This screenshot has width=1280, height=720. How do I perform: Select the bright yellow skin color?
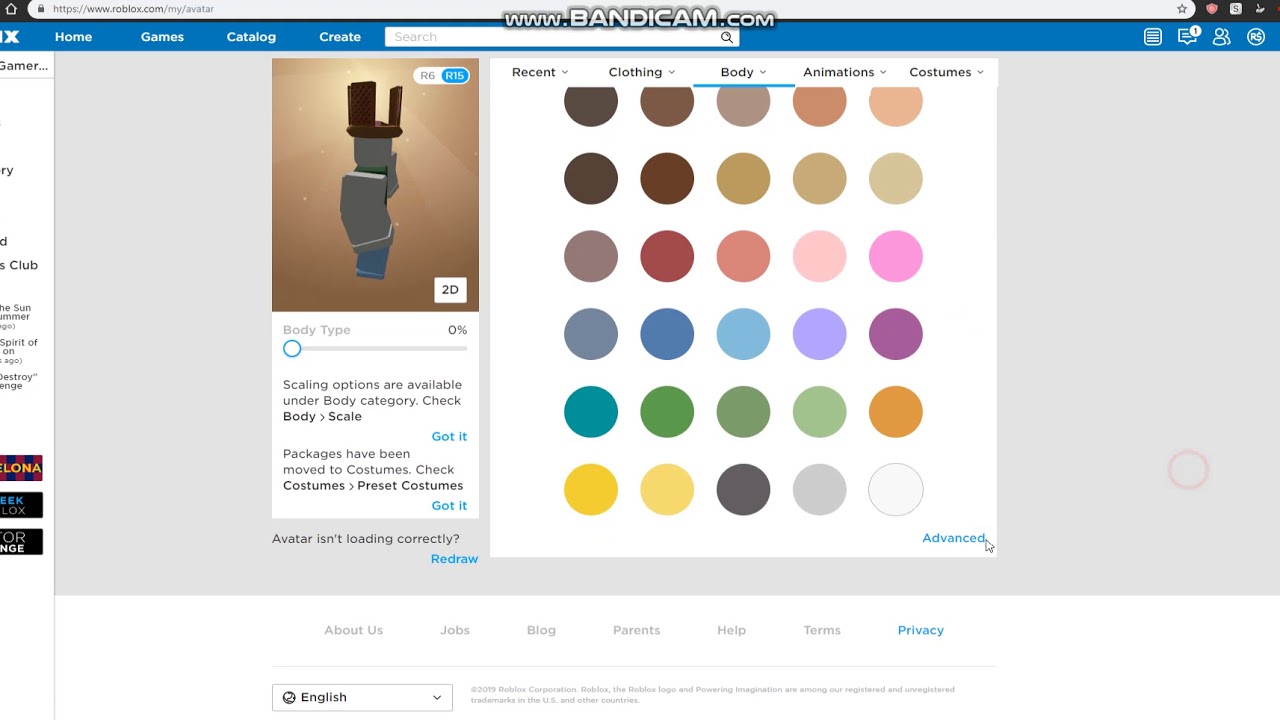[x=591, y=490]
